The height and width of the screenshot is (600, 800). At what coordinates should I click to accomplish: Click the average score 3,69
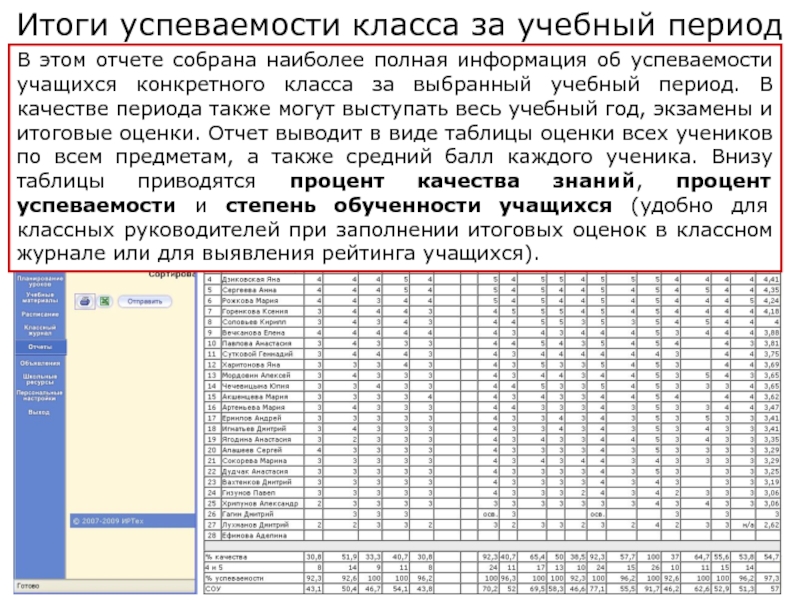click(x=771, y=365)
